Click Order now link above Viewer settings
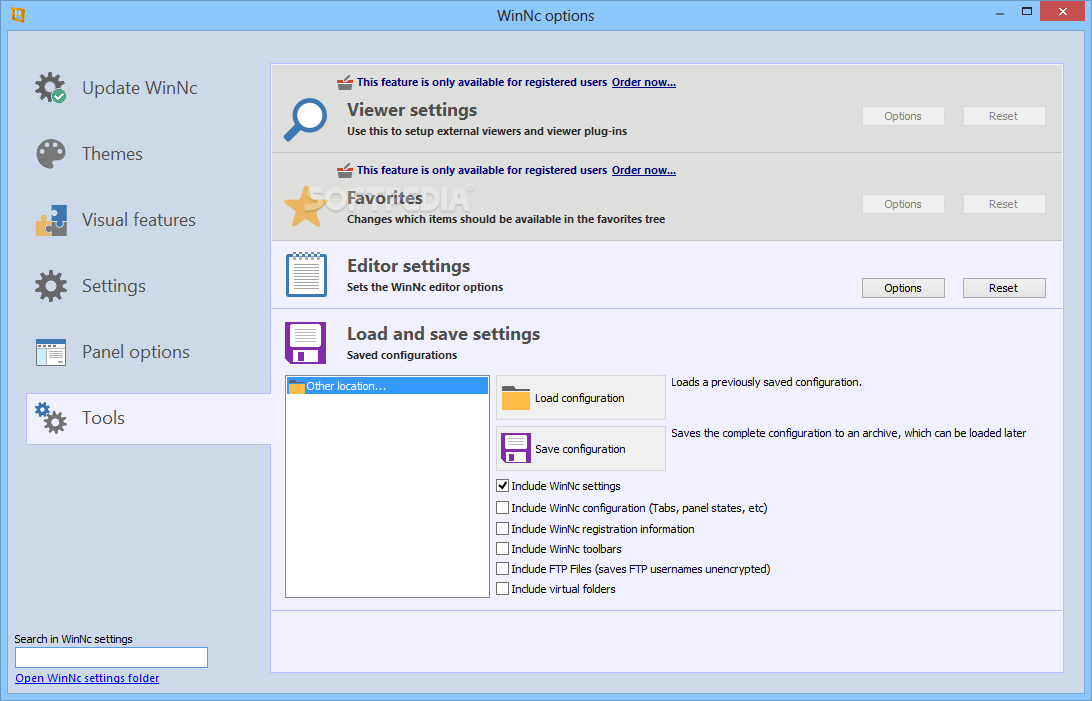The width and height of the screenshot is (1092, 701). coord(644,82)
